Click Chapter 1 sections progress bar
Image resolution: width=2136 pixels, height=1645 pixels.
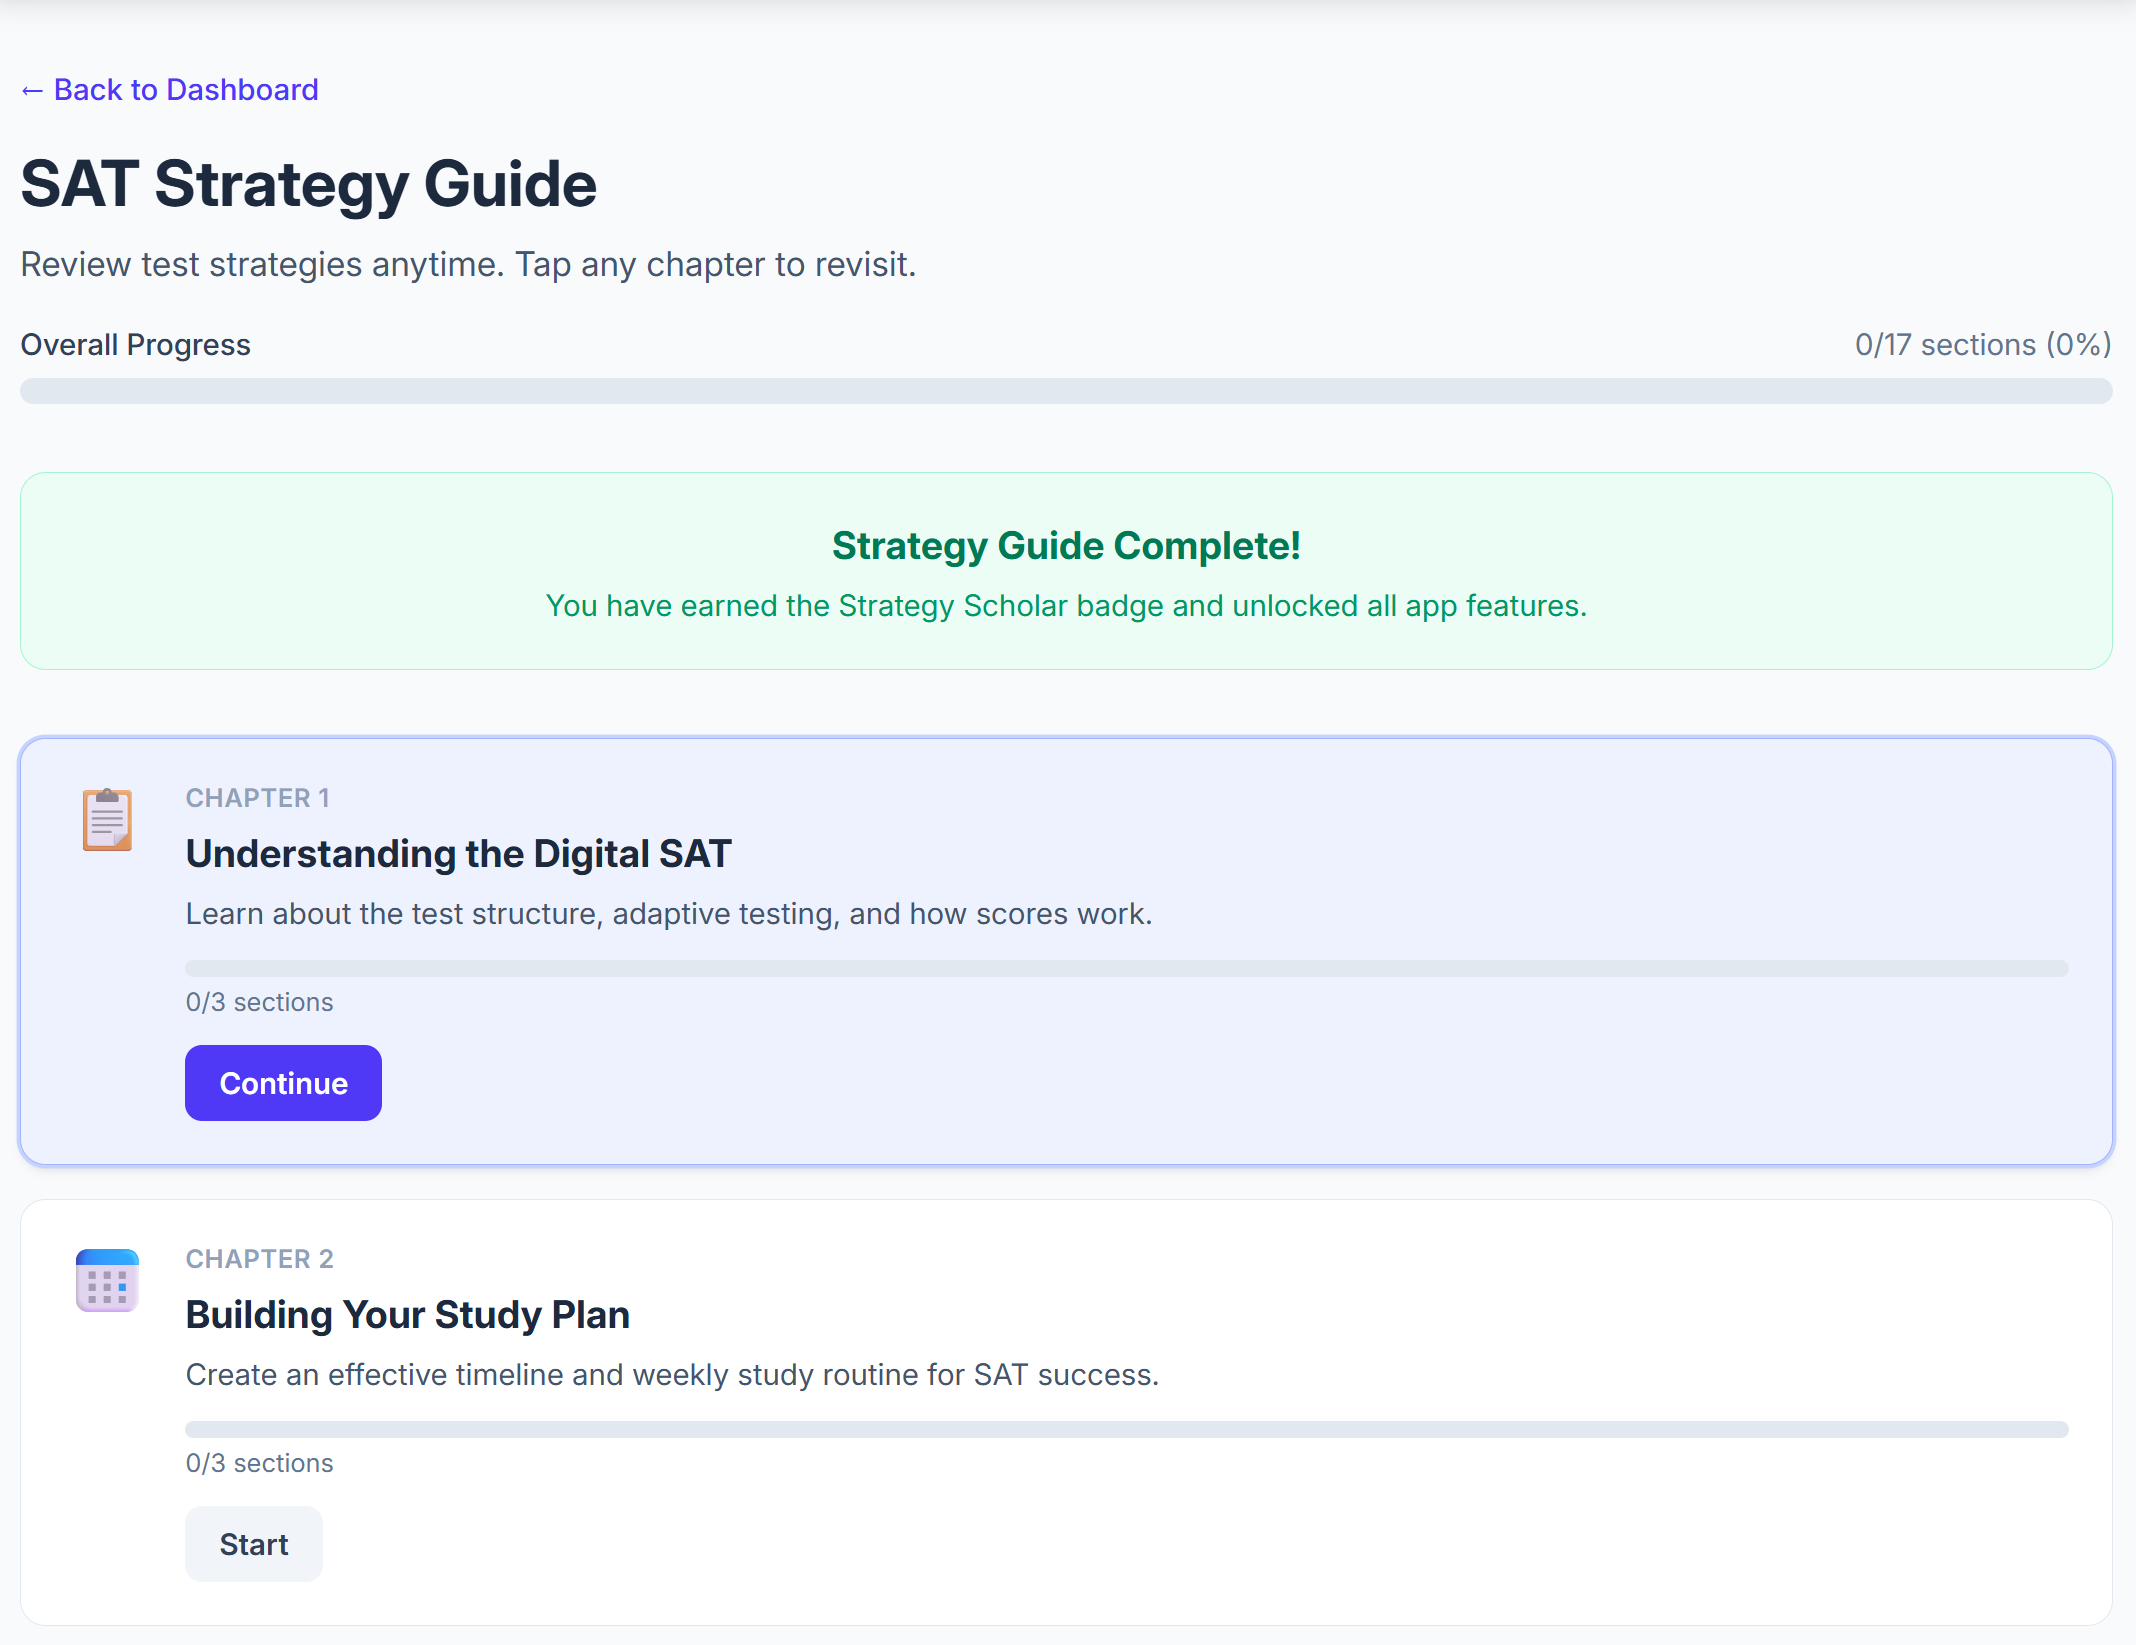[x=1127, y=968]
